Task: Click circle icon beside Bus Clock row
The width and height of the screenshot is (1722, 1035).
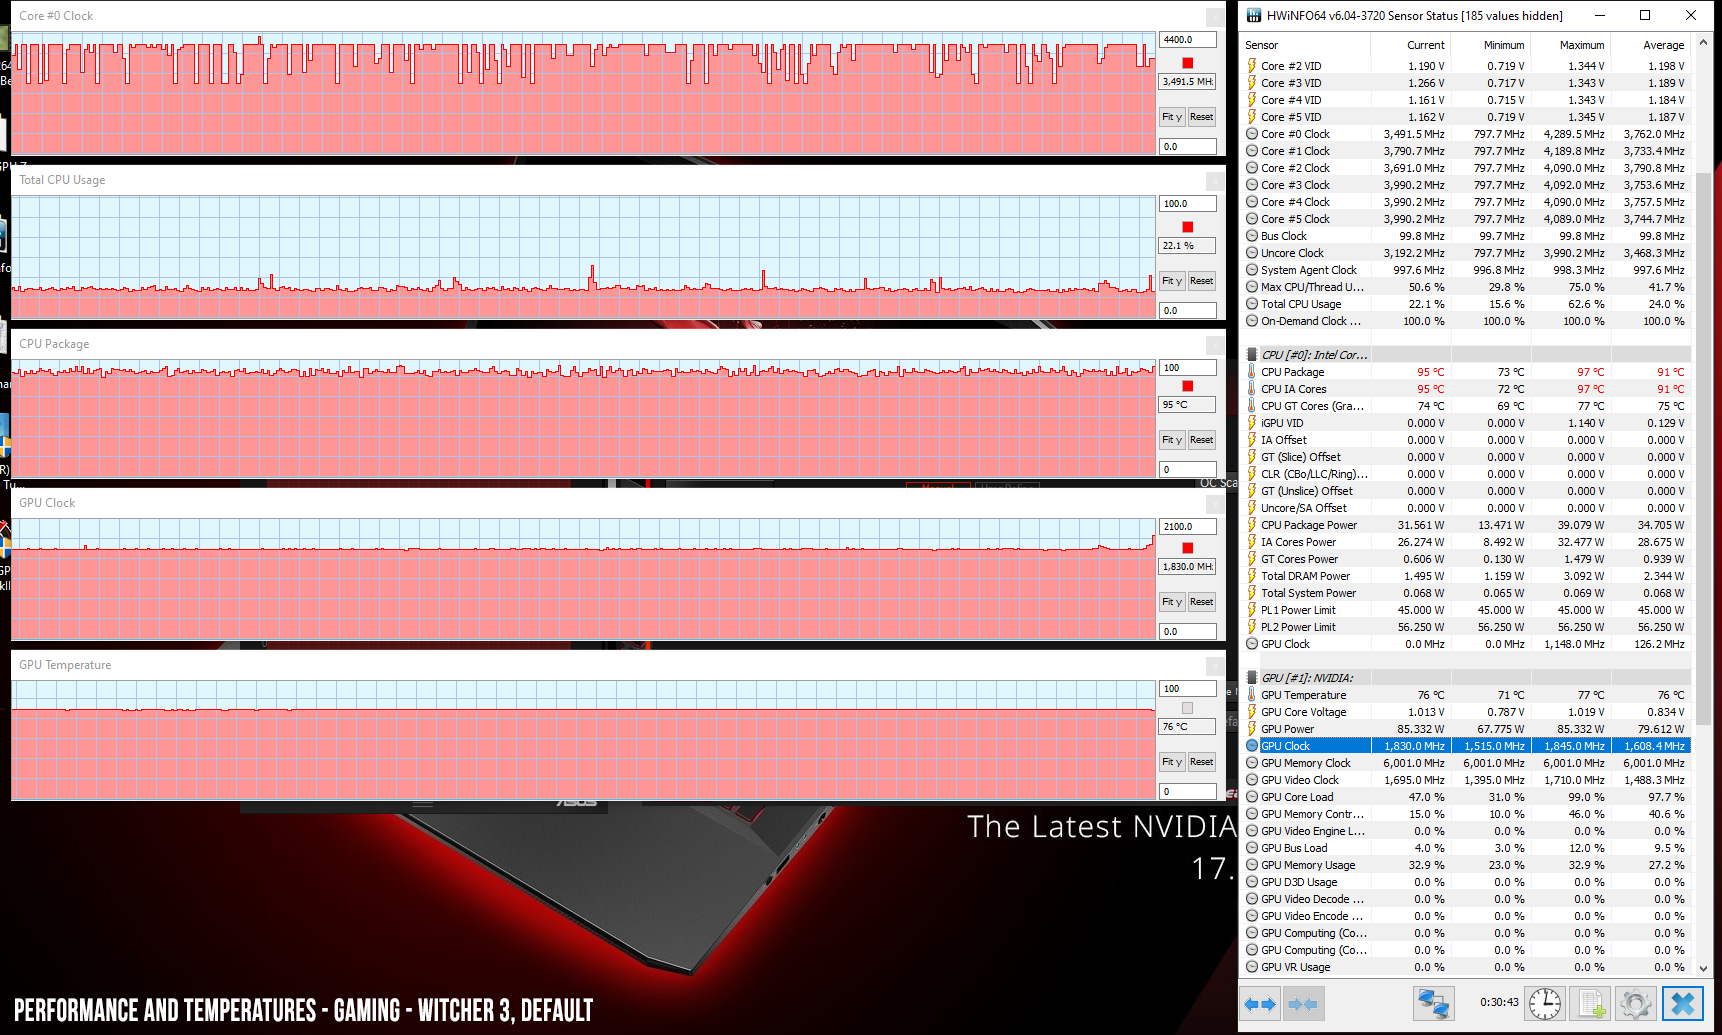Action: click(1252, 236)
